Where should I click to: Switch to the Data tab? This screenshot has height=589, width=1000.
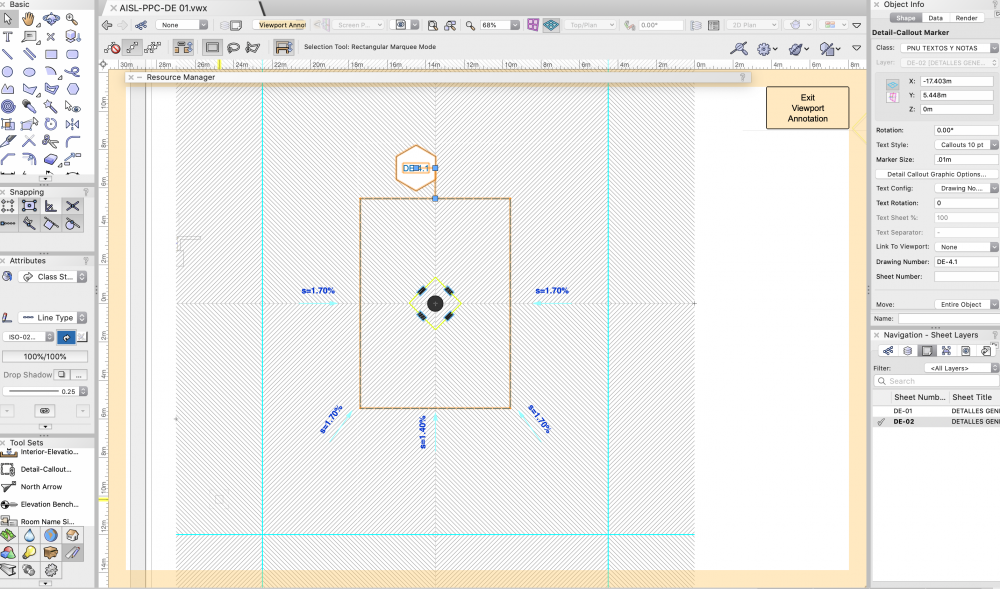pos(935,18)
